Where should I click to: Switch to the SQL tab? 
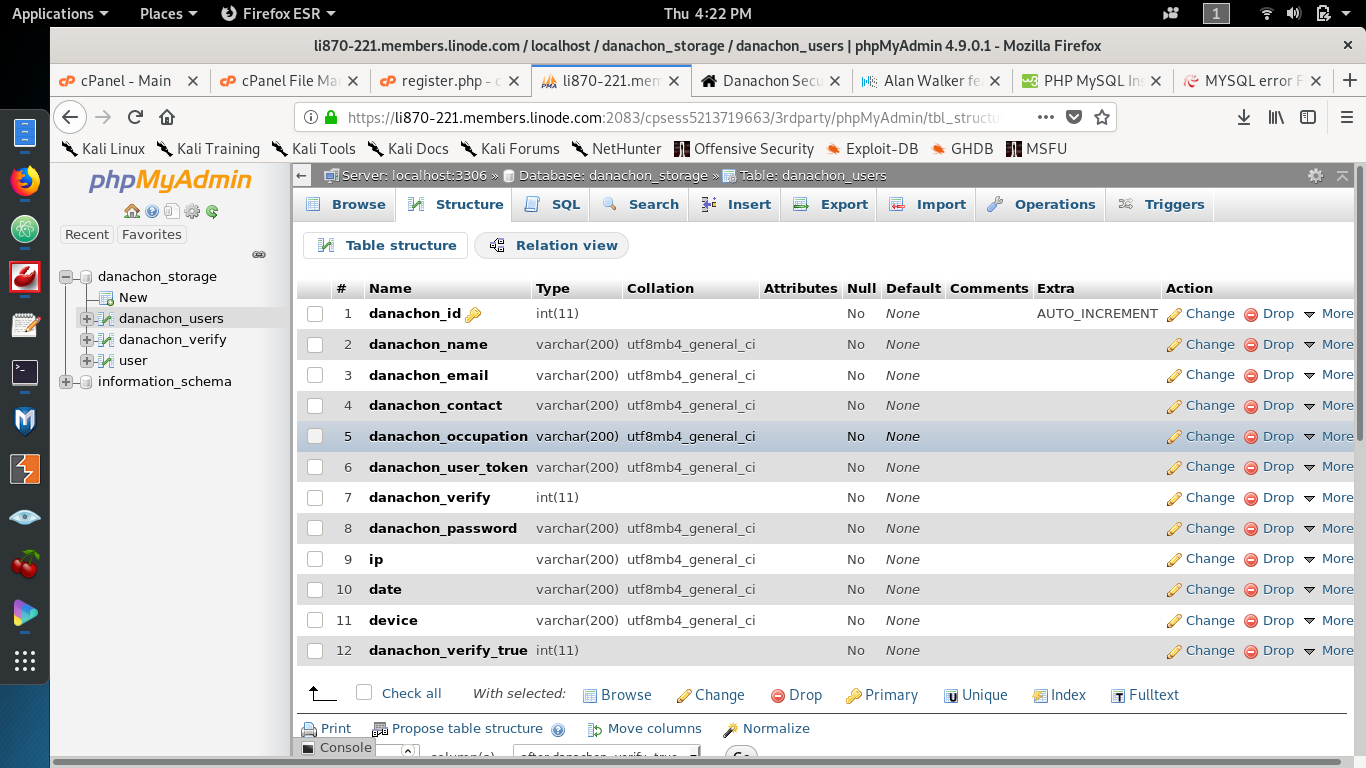point(552,204)
